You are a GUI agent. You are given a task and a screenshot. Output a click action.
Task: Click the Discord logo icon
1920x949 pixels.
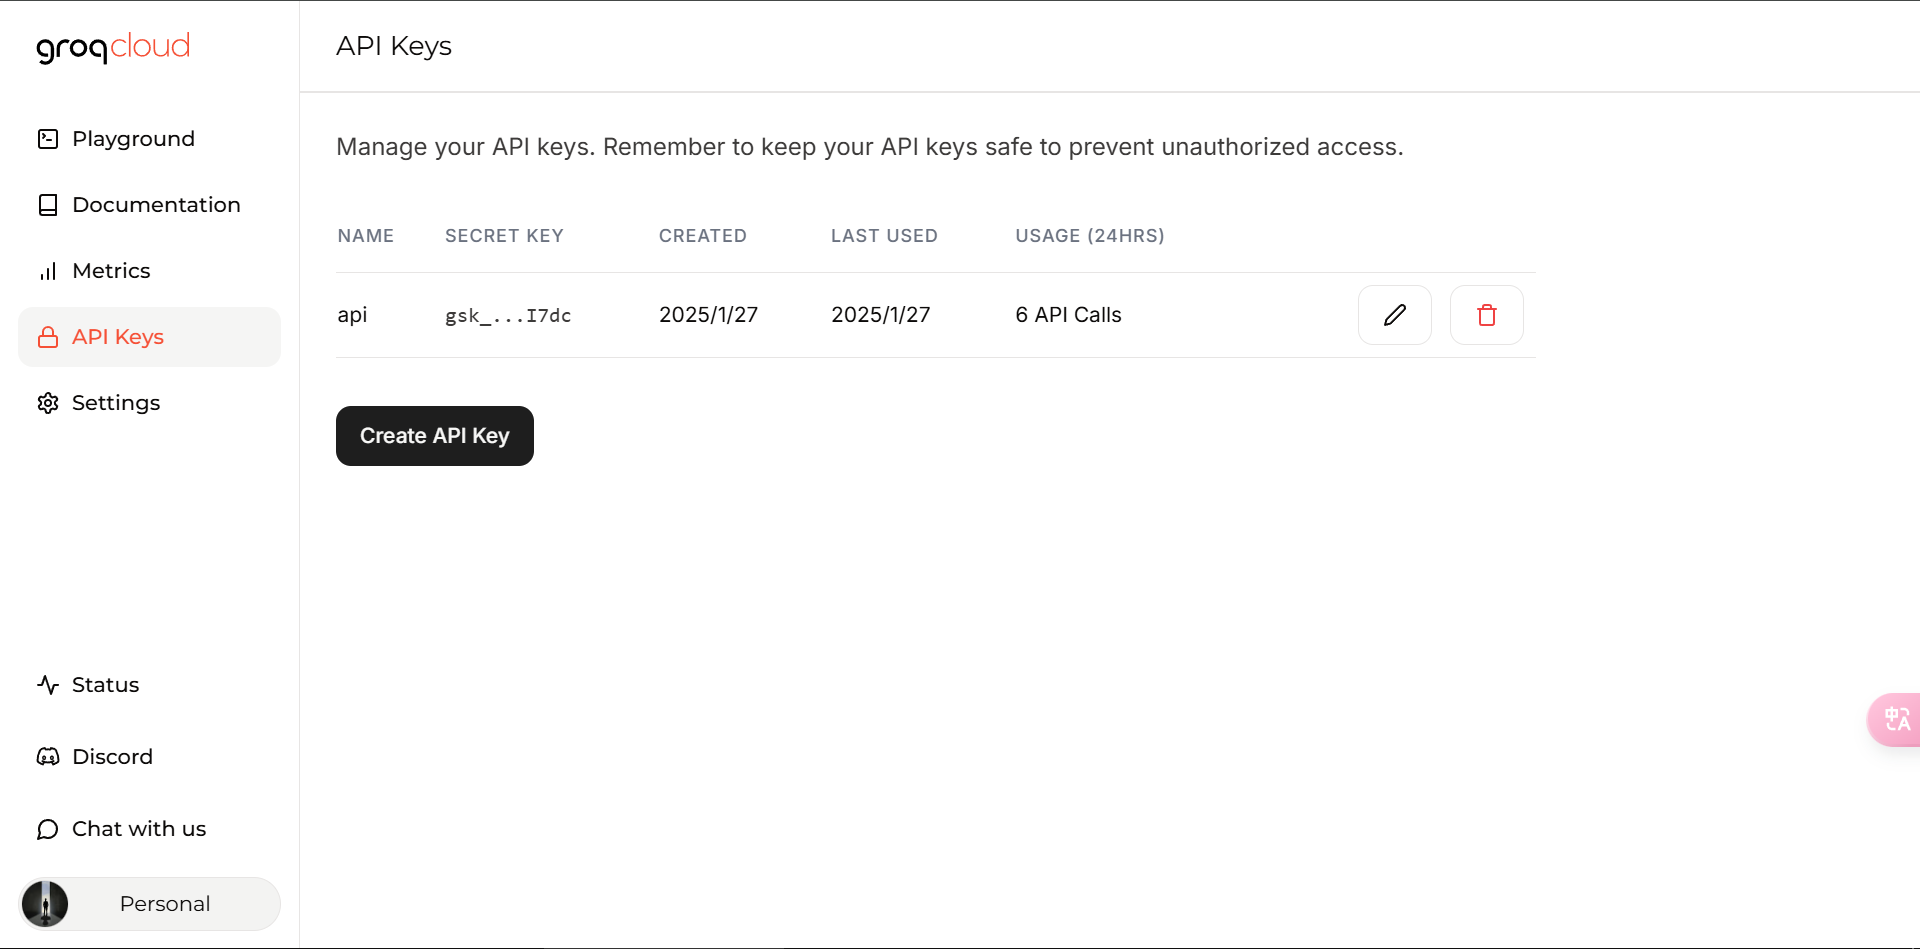[48, 757]
